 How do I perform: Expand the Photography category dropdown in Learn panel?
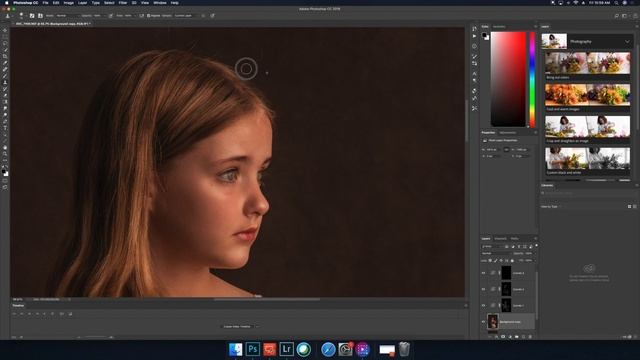click(x=627, y=42)
